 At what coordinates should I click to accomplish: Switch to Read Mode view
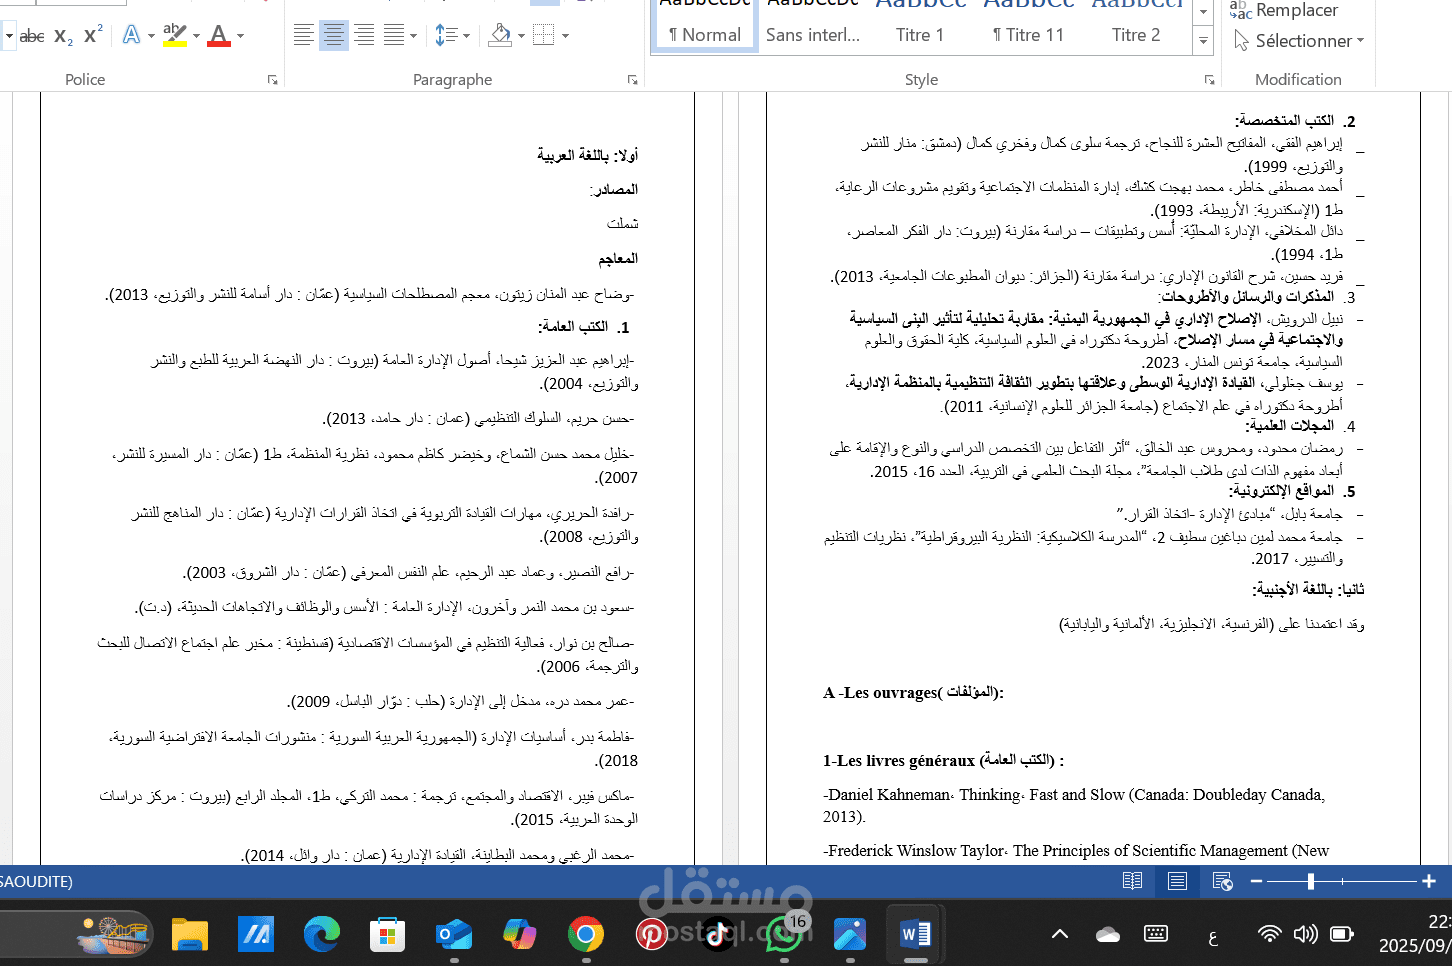pos(1132,881)
